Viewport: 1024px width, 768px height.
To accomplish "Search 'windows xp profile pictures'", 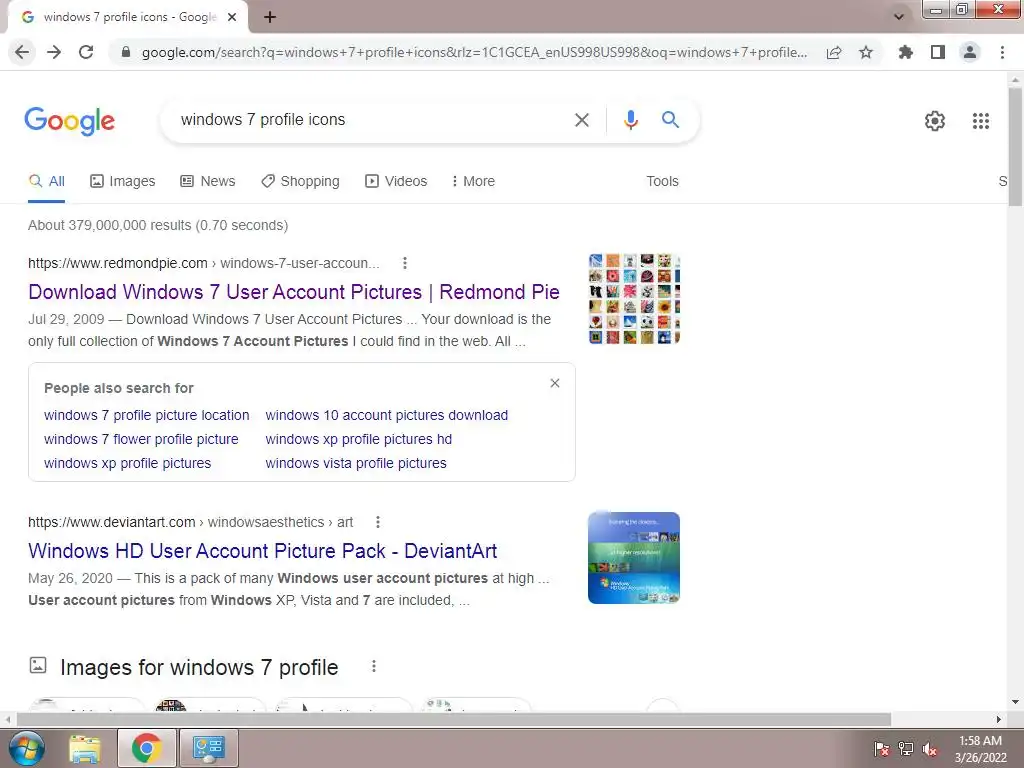I will [x=127, y=463].
